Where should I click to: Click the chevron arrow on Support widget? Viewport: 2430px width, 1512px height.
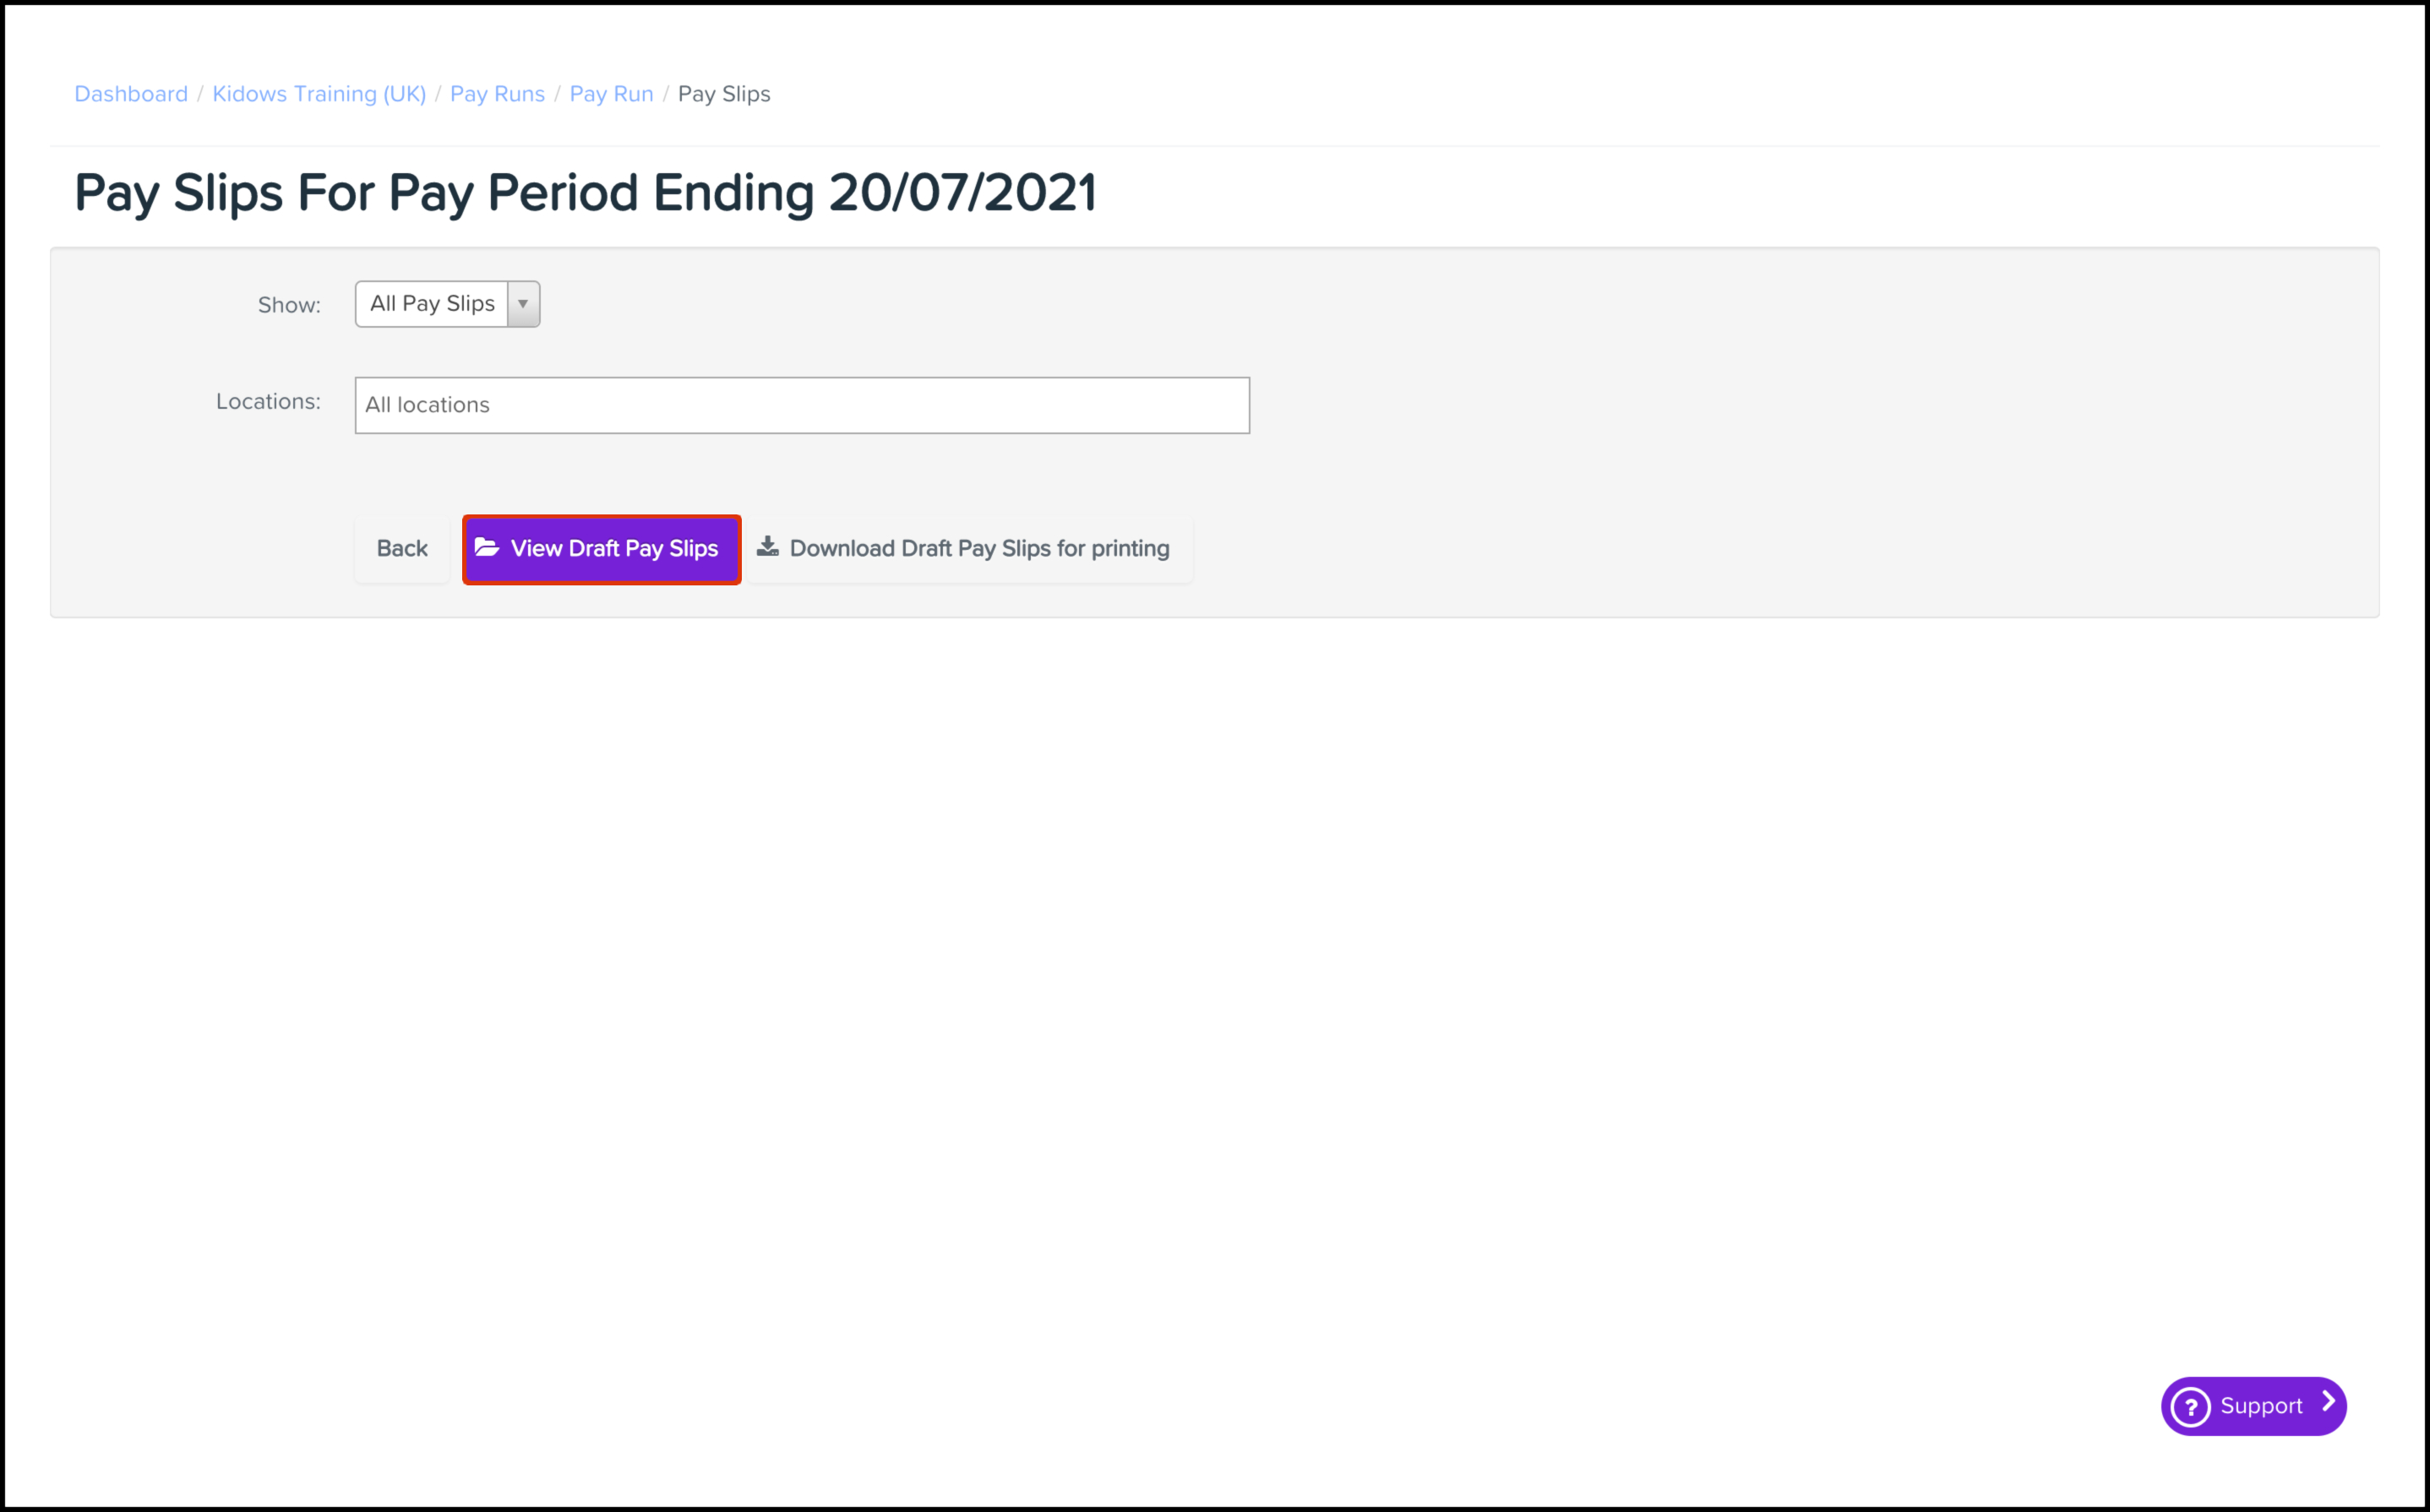pyautogui.click(x=2328, y=1402)
